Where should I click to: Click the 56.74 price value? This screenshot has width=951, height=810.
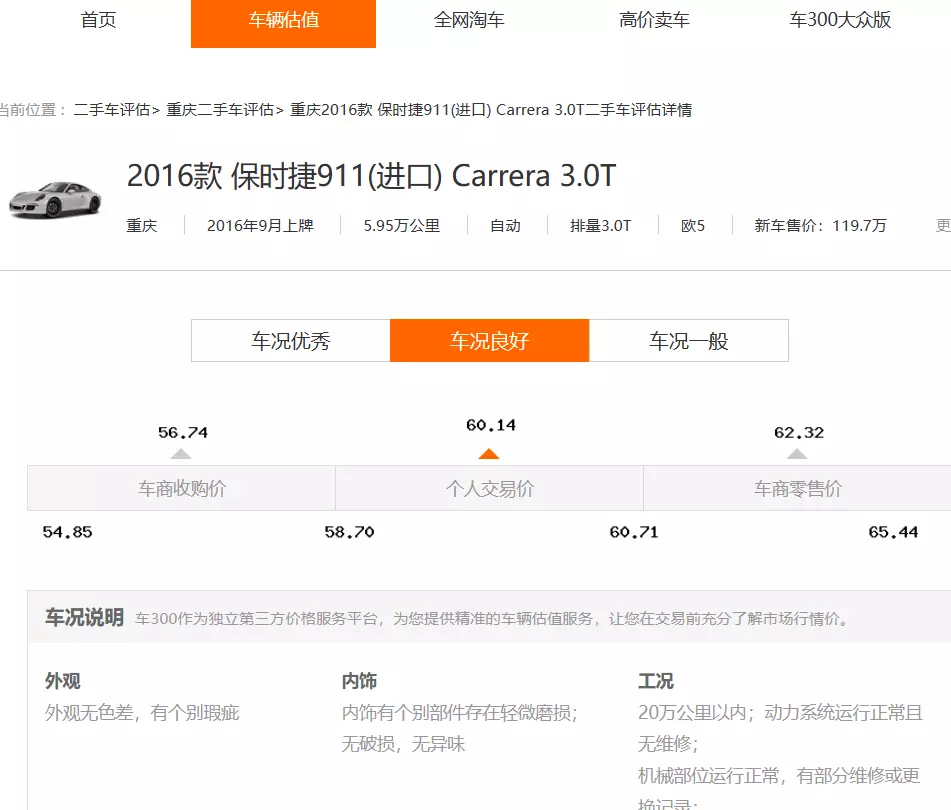pyautogui.click(x=183, y=433)
